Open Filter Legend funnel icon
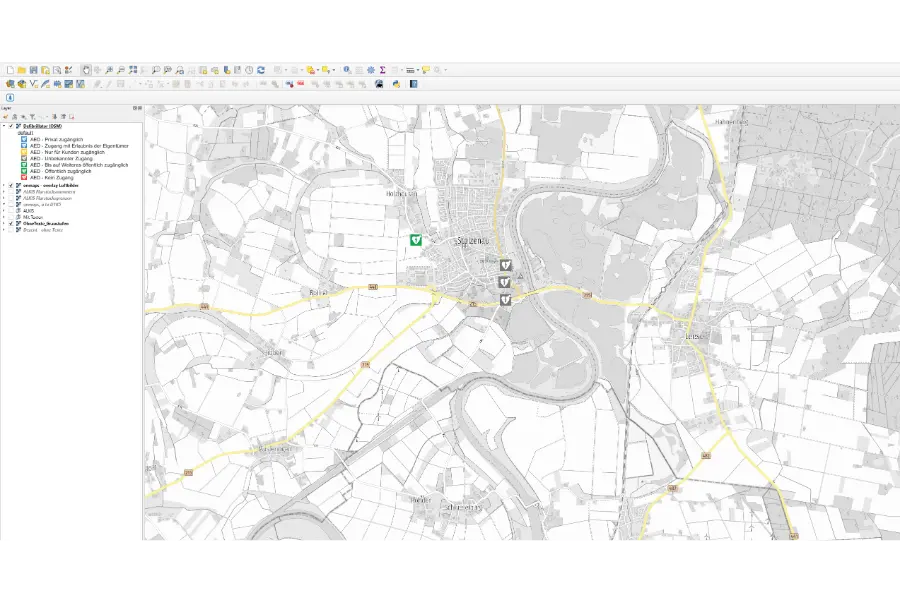 [32, 117]
